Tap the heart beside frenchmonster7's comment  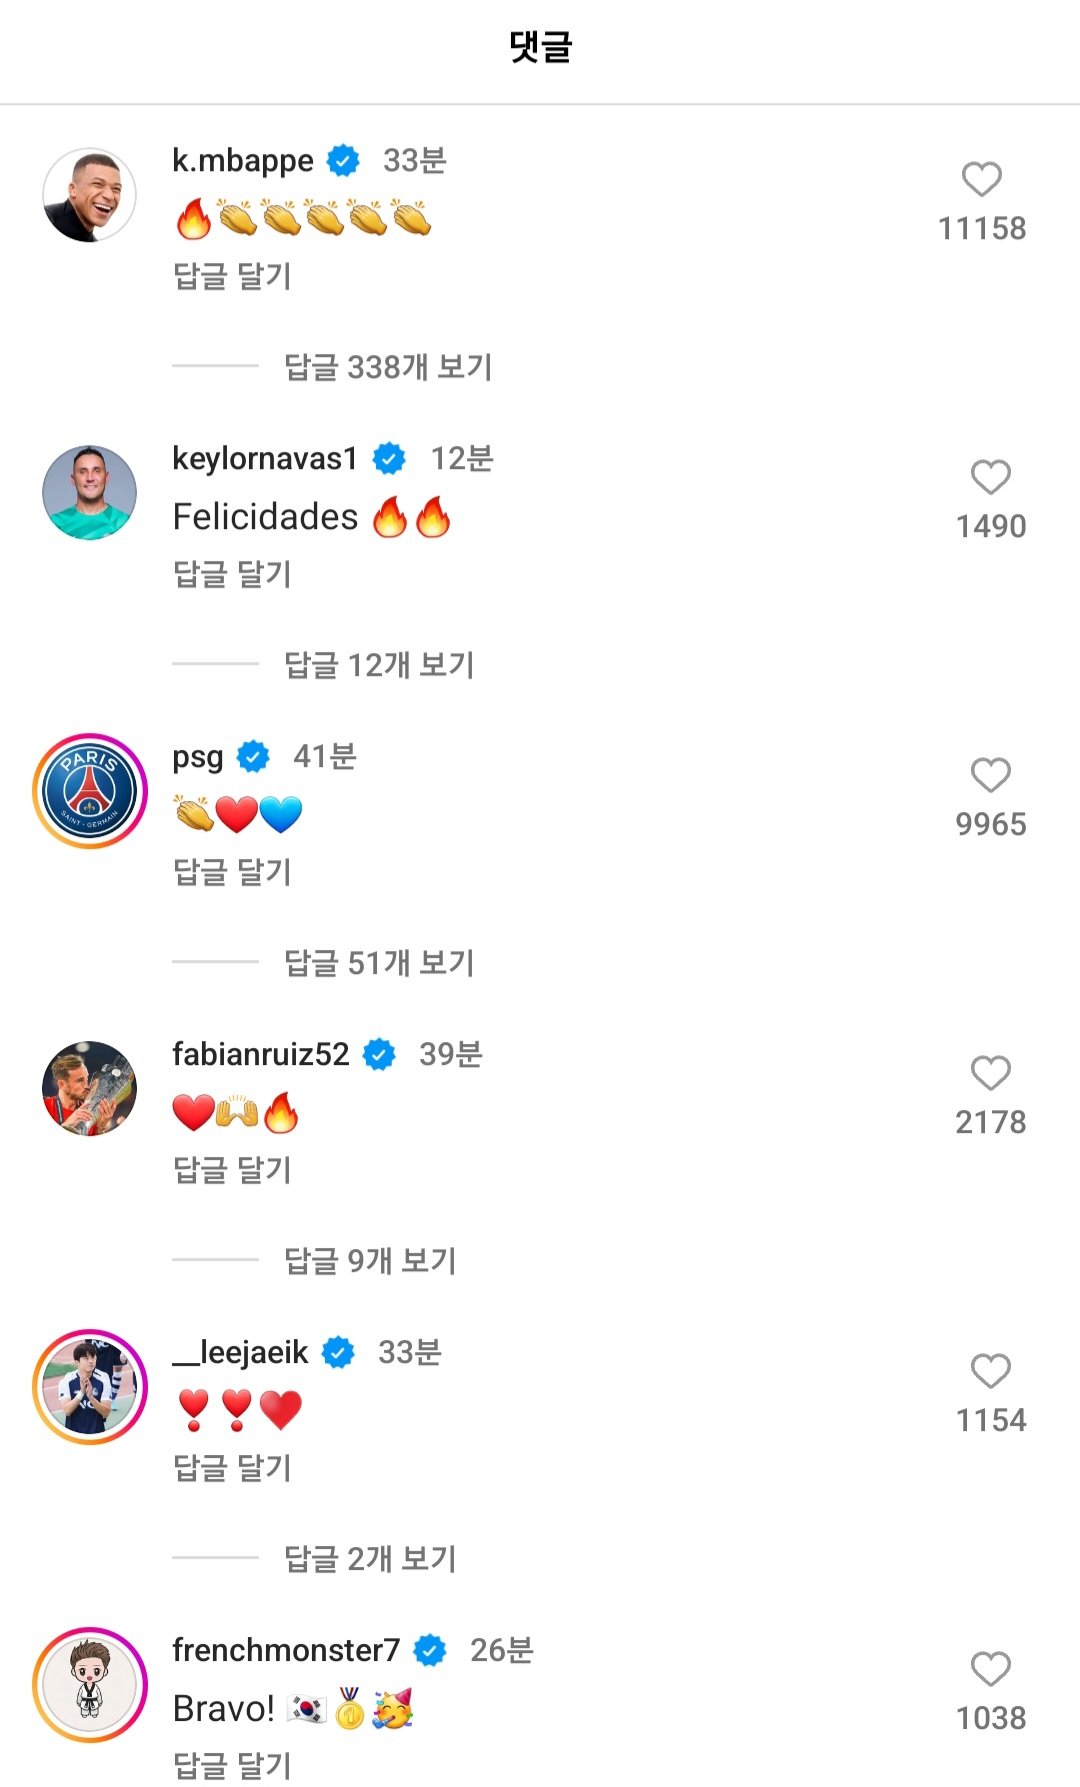pos(990,1670)
